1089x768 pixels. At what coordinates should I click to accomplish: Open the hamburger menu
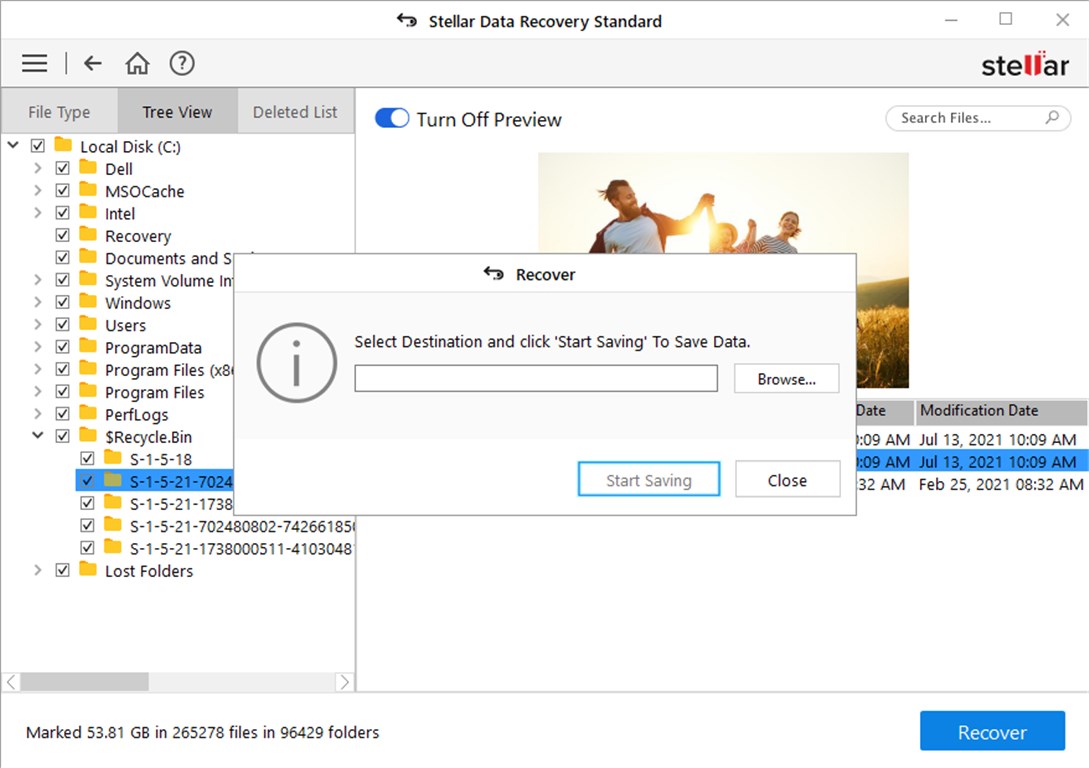pos(34,63)
